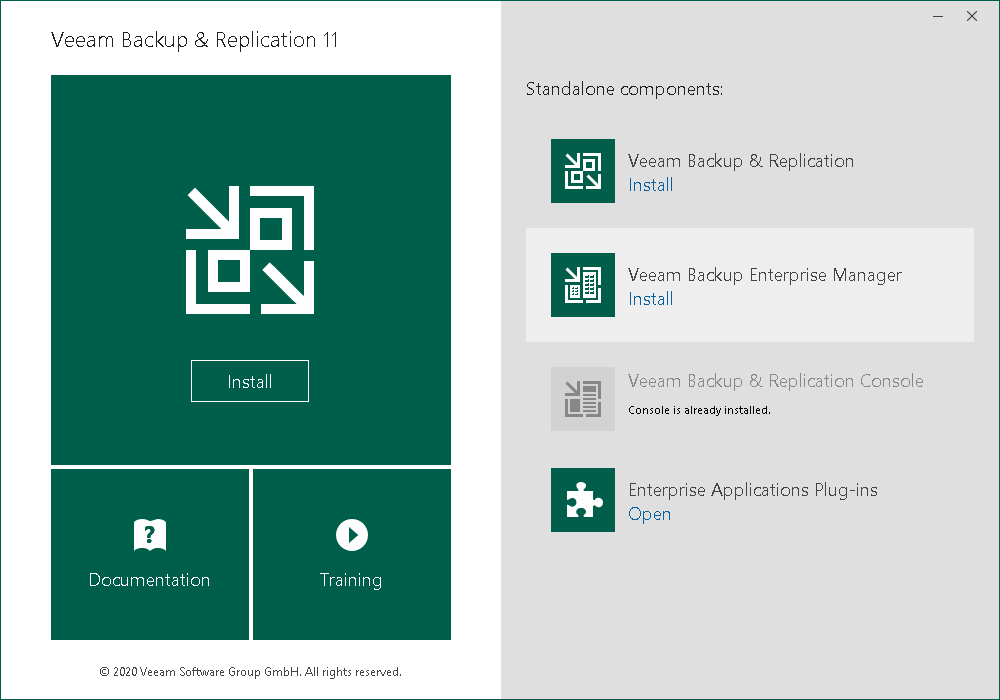Click the large Veeam logo artwork
The height and width of the screenshot is (700, 1000).
coord(250,248)
